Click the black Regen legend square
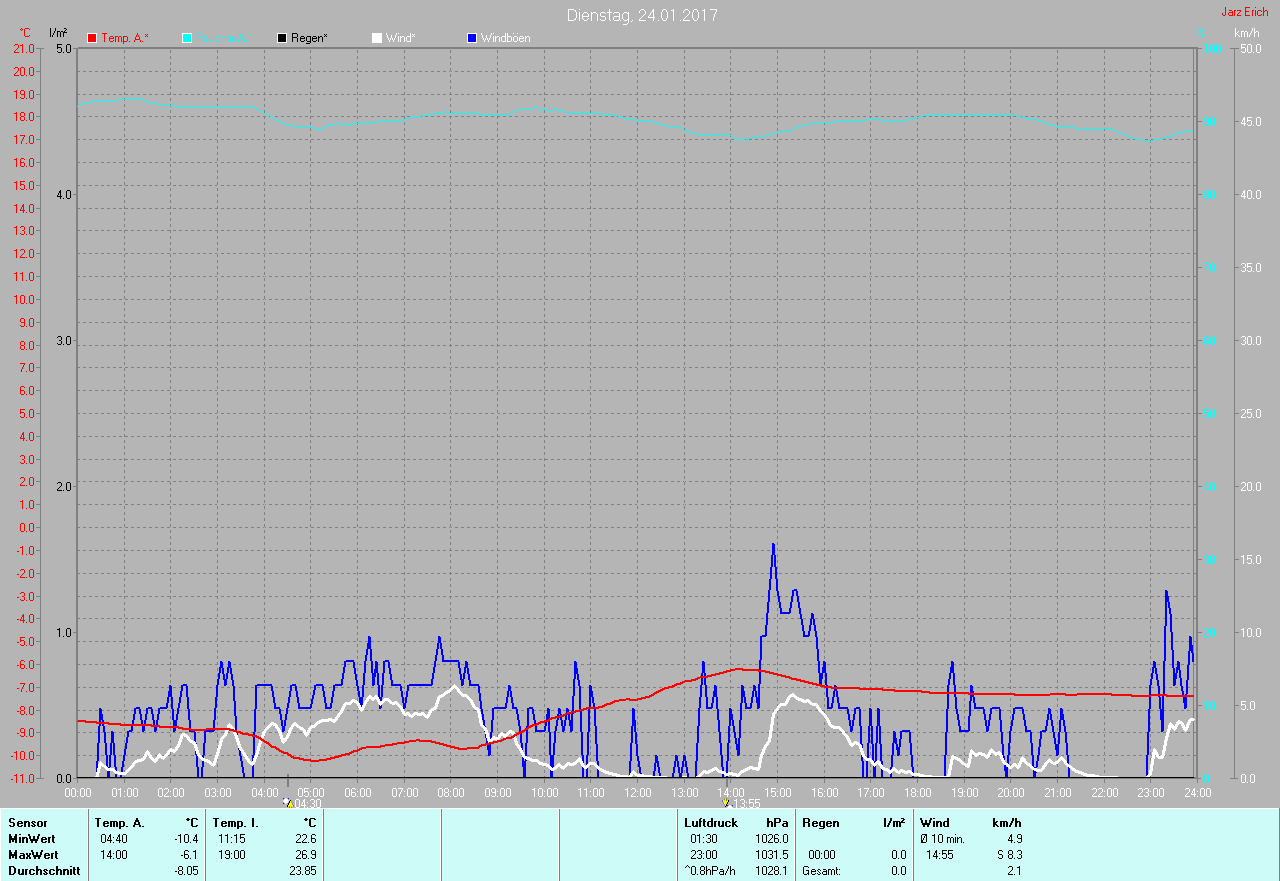Viewport: 1280px width, 881px height. 282,38
